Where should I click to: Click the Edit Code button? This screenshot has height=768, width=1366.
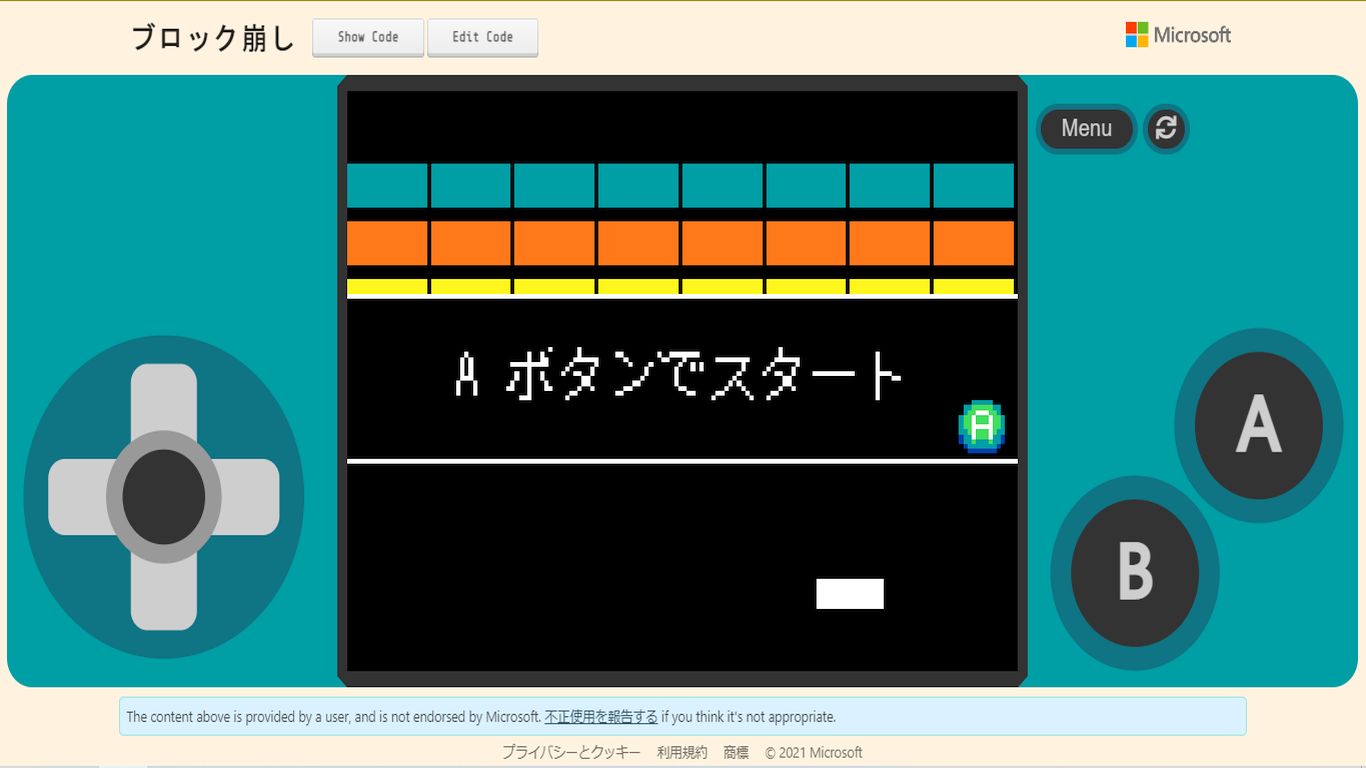tap(482, 37)
